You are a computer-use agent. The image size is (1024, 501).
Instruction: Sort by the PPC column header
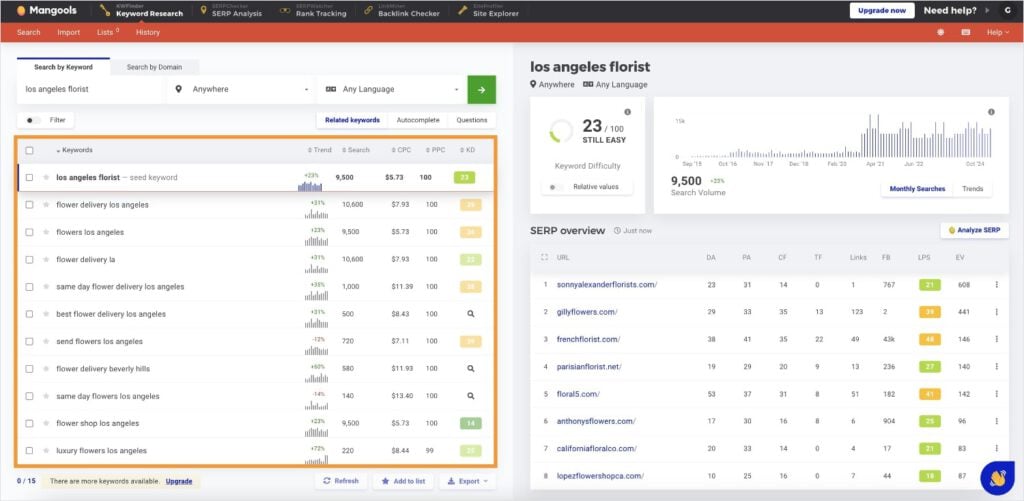[435, 150]
